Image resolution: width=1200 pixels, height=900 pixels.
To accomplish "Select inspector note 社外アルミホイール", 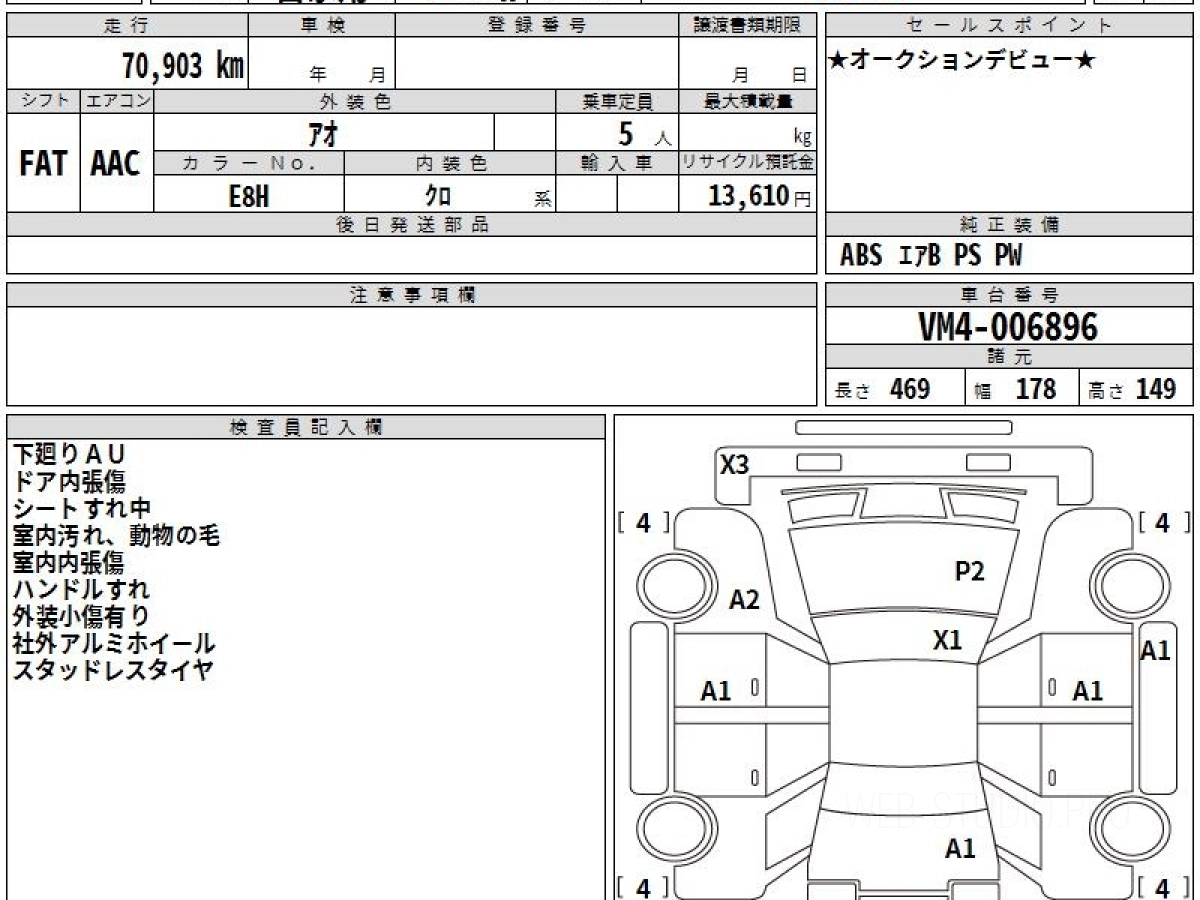I will [113, 643].
